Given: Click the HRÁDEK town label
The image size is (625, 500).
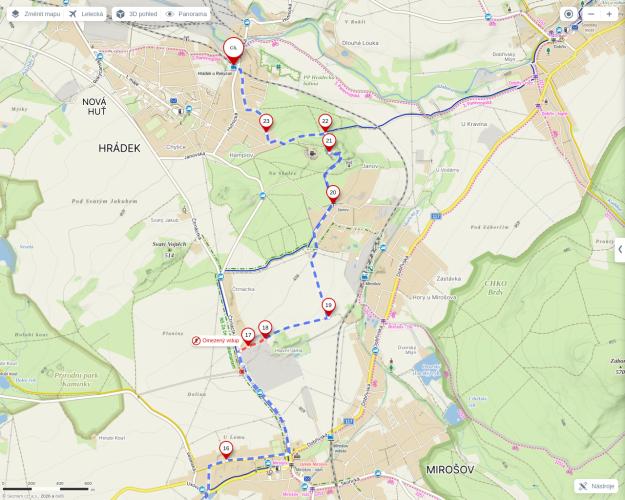Looking at the screenshot, I should point(120,147).
